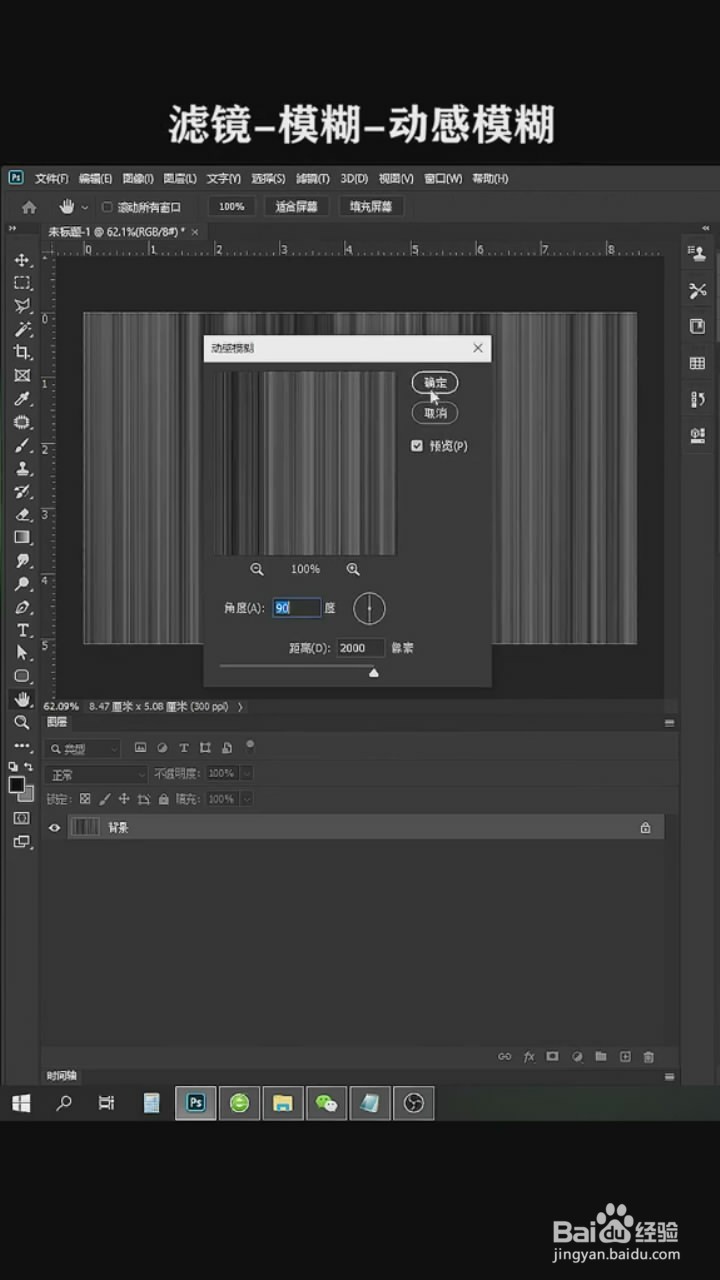Open the 类型 layer filter dropdown
The image size is (720, 1280).
tap(84, 748)
